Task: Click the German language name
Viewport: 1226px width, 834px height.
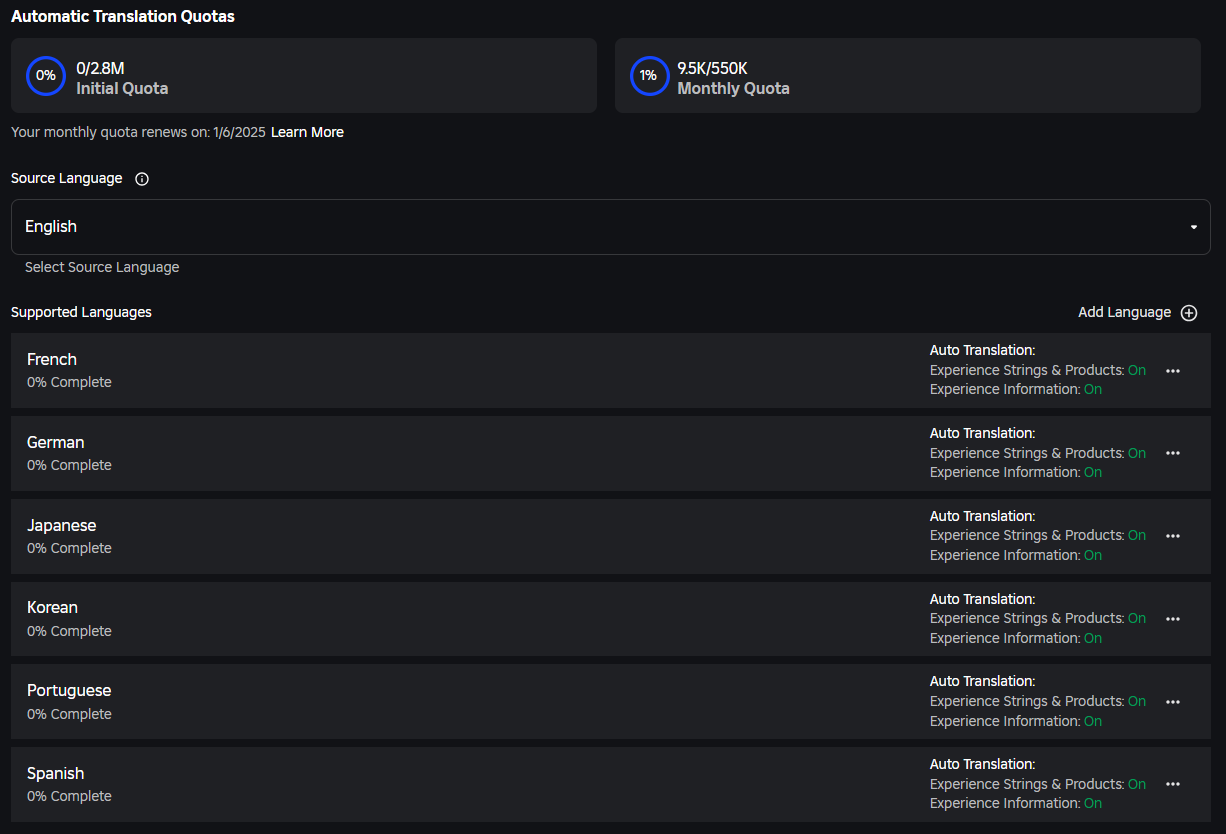Action: coord(56,442)
